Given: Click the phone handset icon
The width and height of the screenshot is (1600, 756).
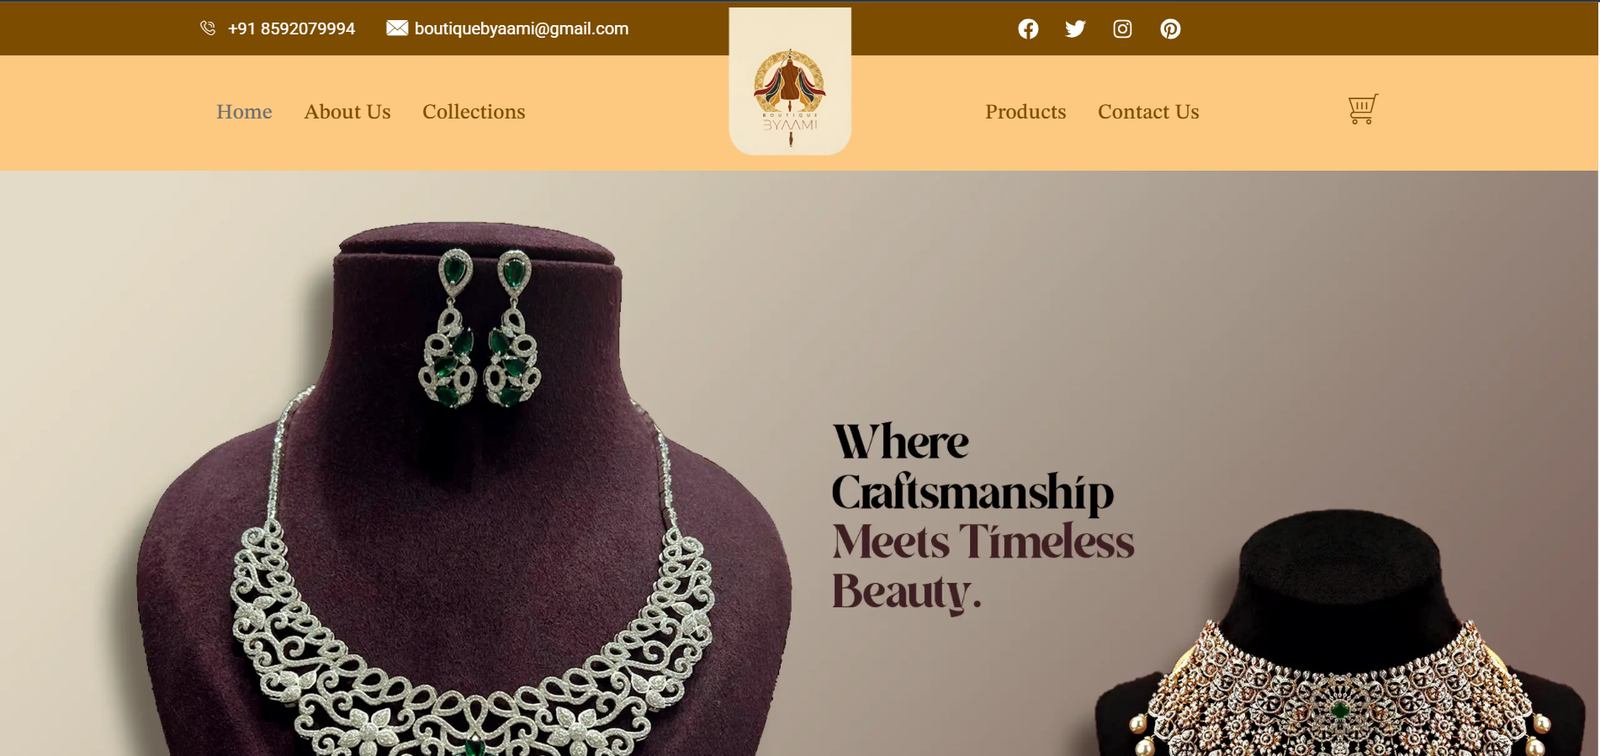Looking at the screenshot, I should pyautogui.click(x=208, y=28).
